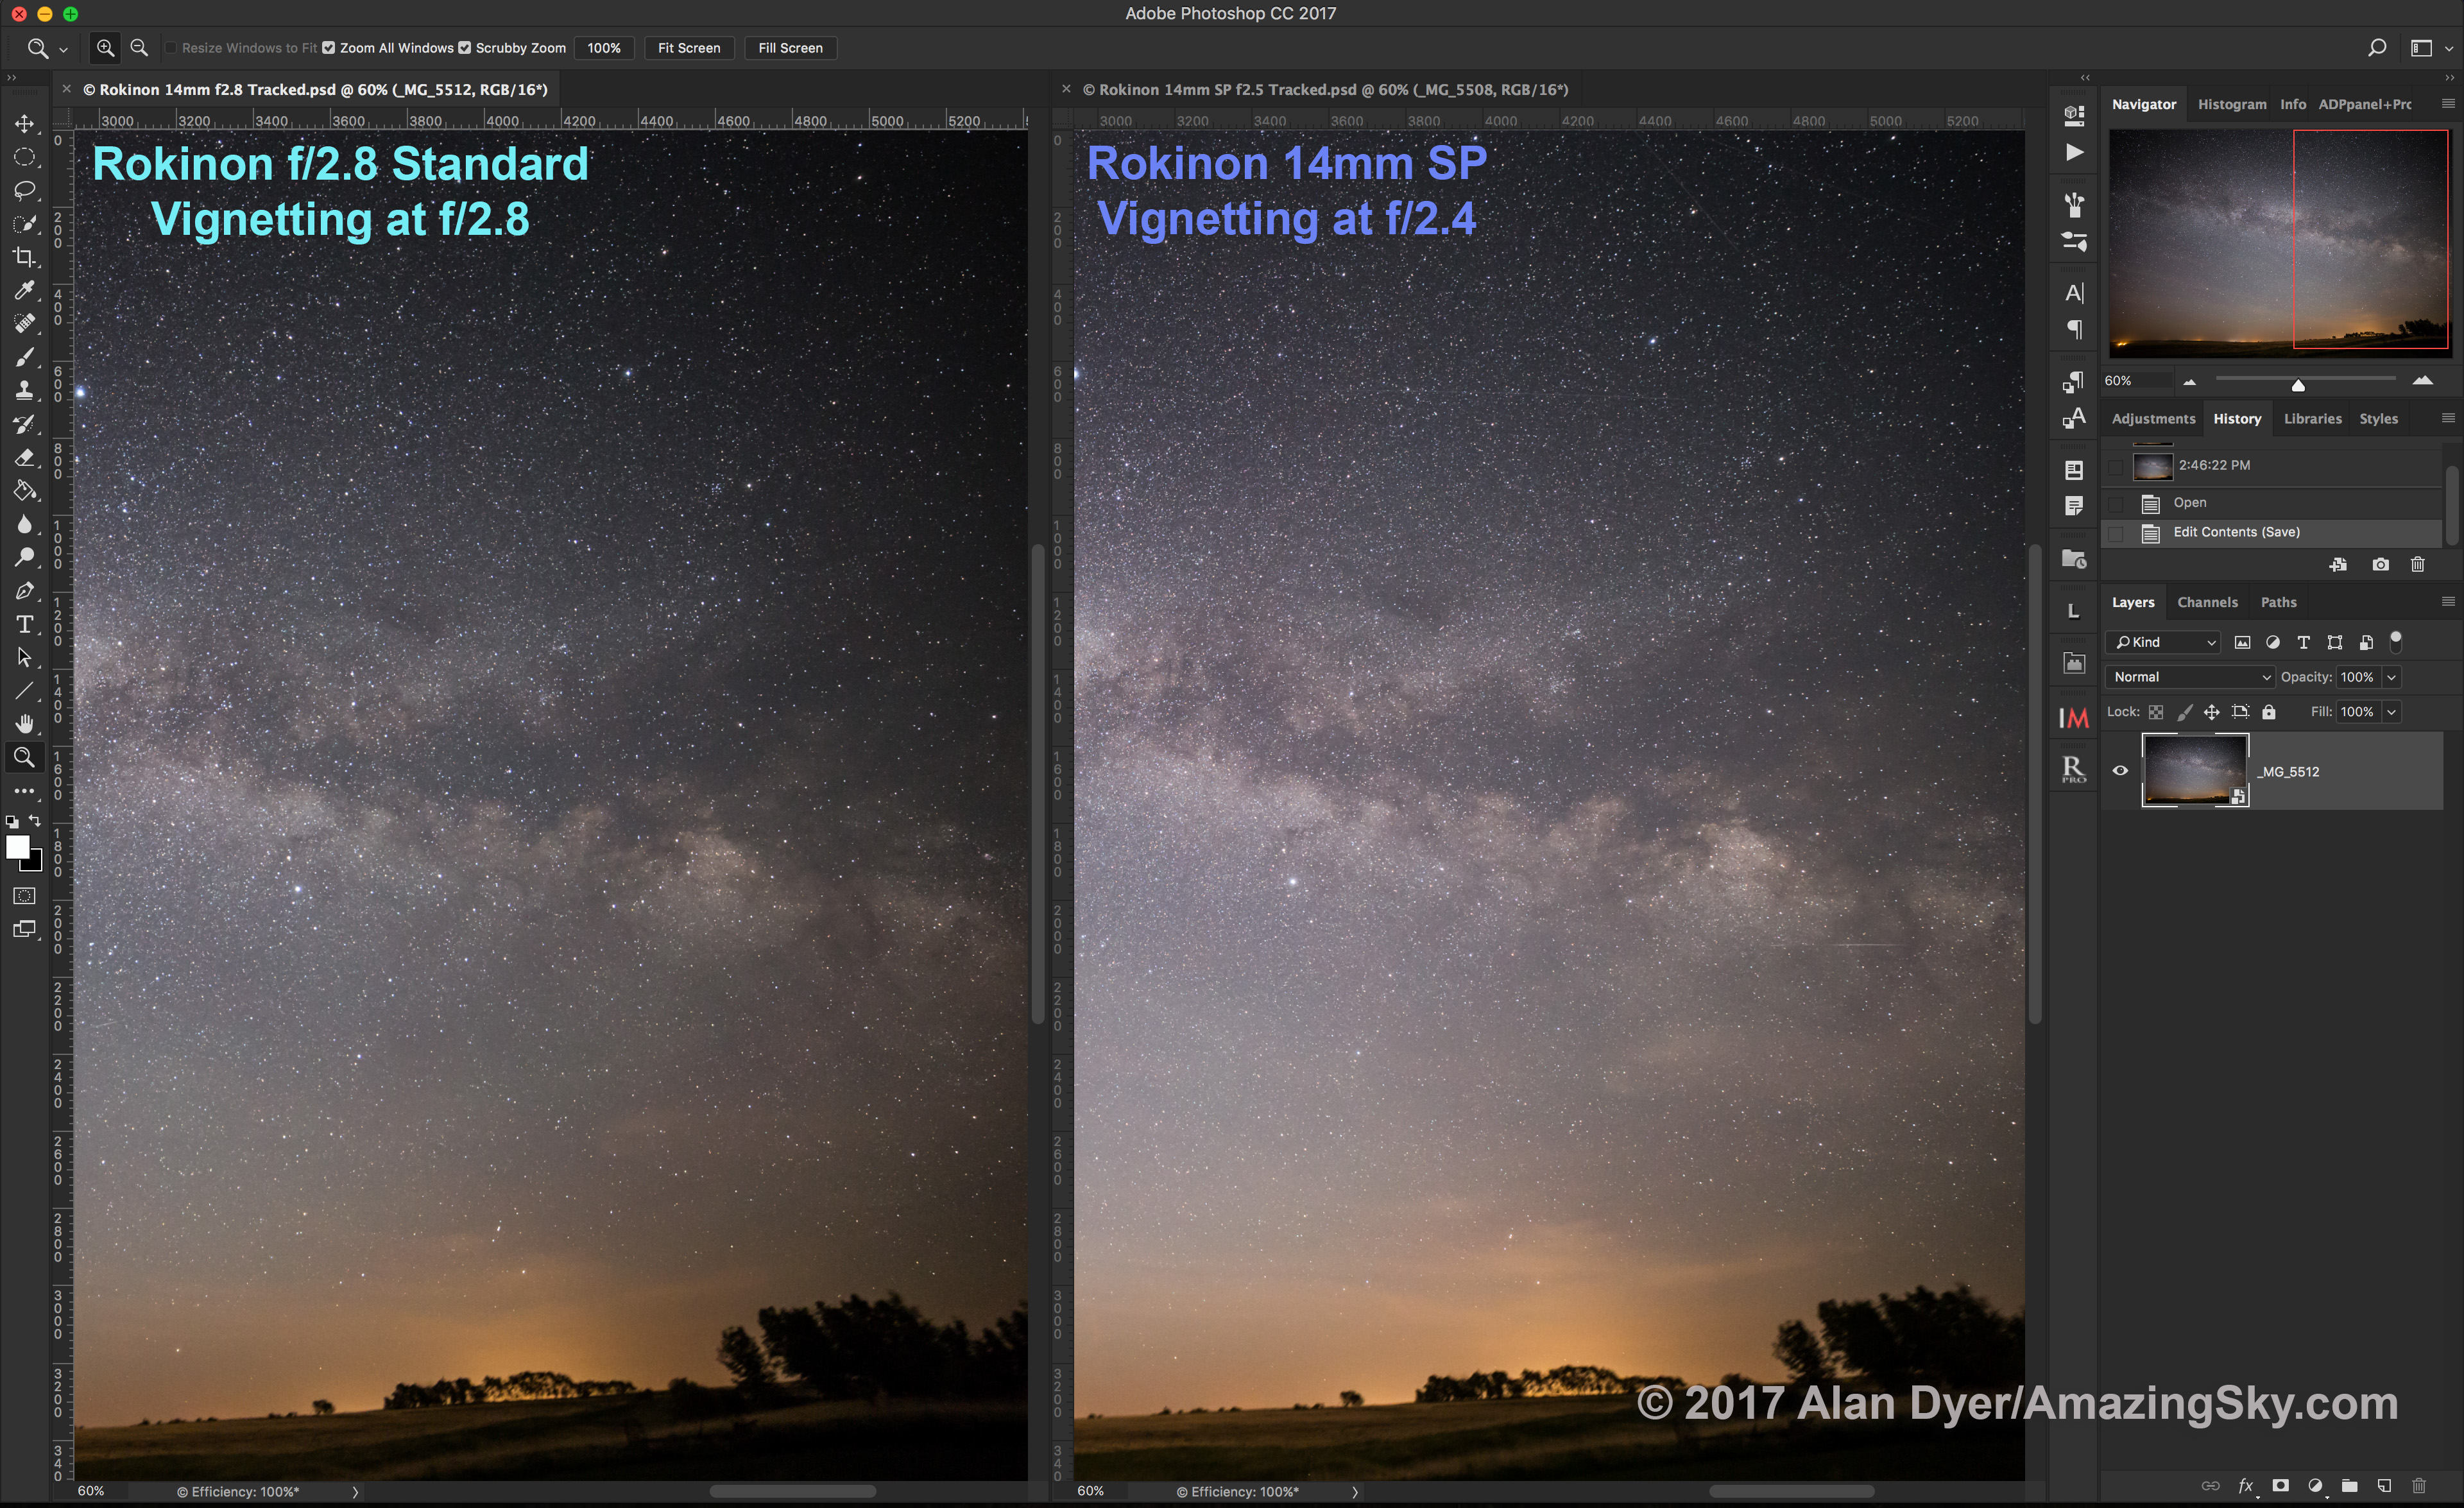Select the Crop tool

pos(24,257)
